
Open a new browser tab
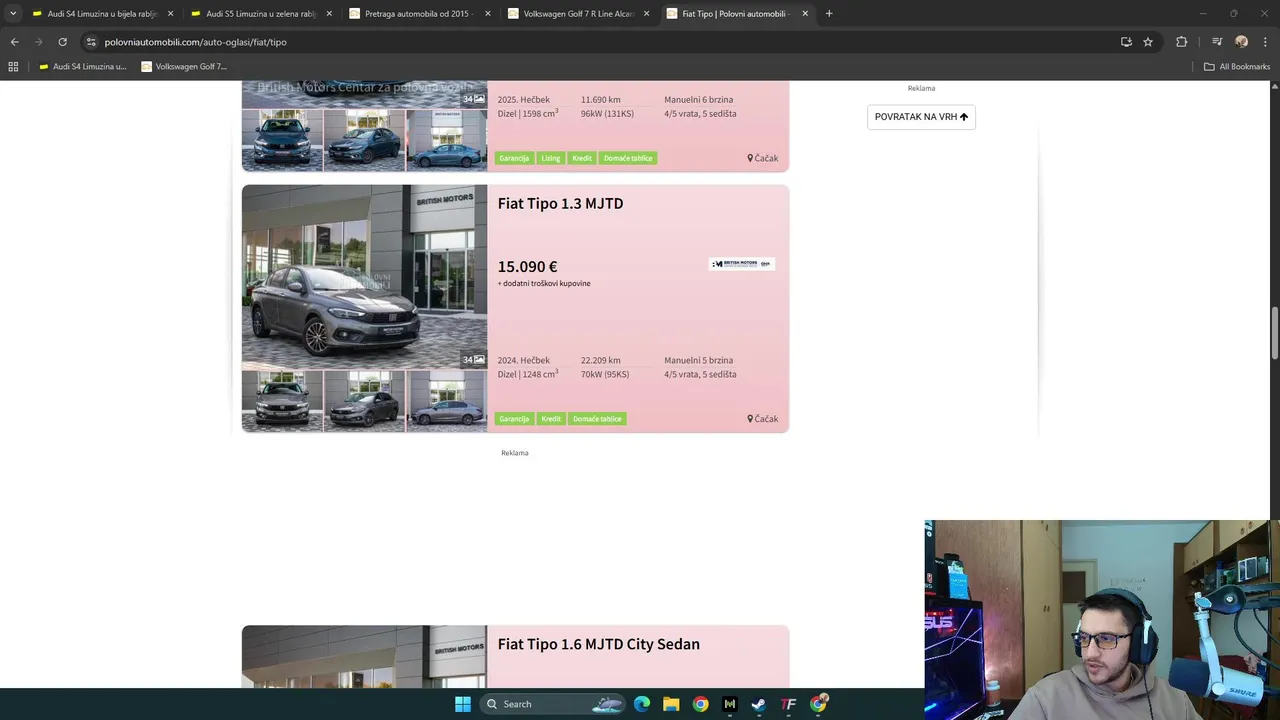[829, 14]
